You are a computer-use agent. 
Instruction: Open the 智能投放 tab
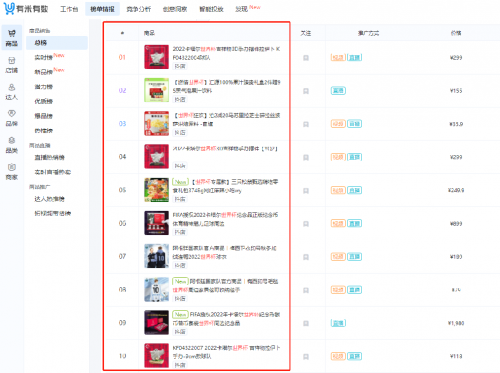tap(211, 9)
